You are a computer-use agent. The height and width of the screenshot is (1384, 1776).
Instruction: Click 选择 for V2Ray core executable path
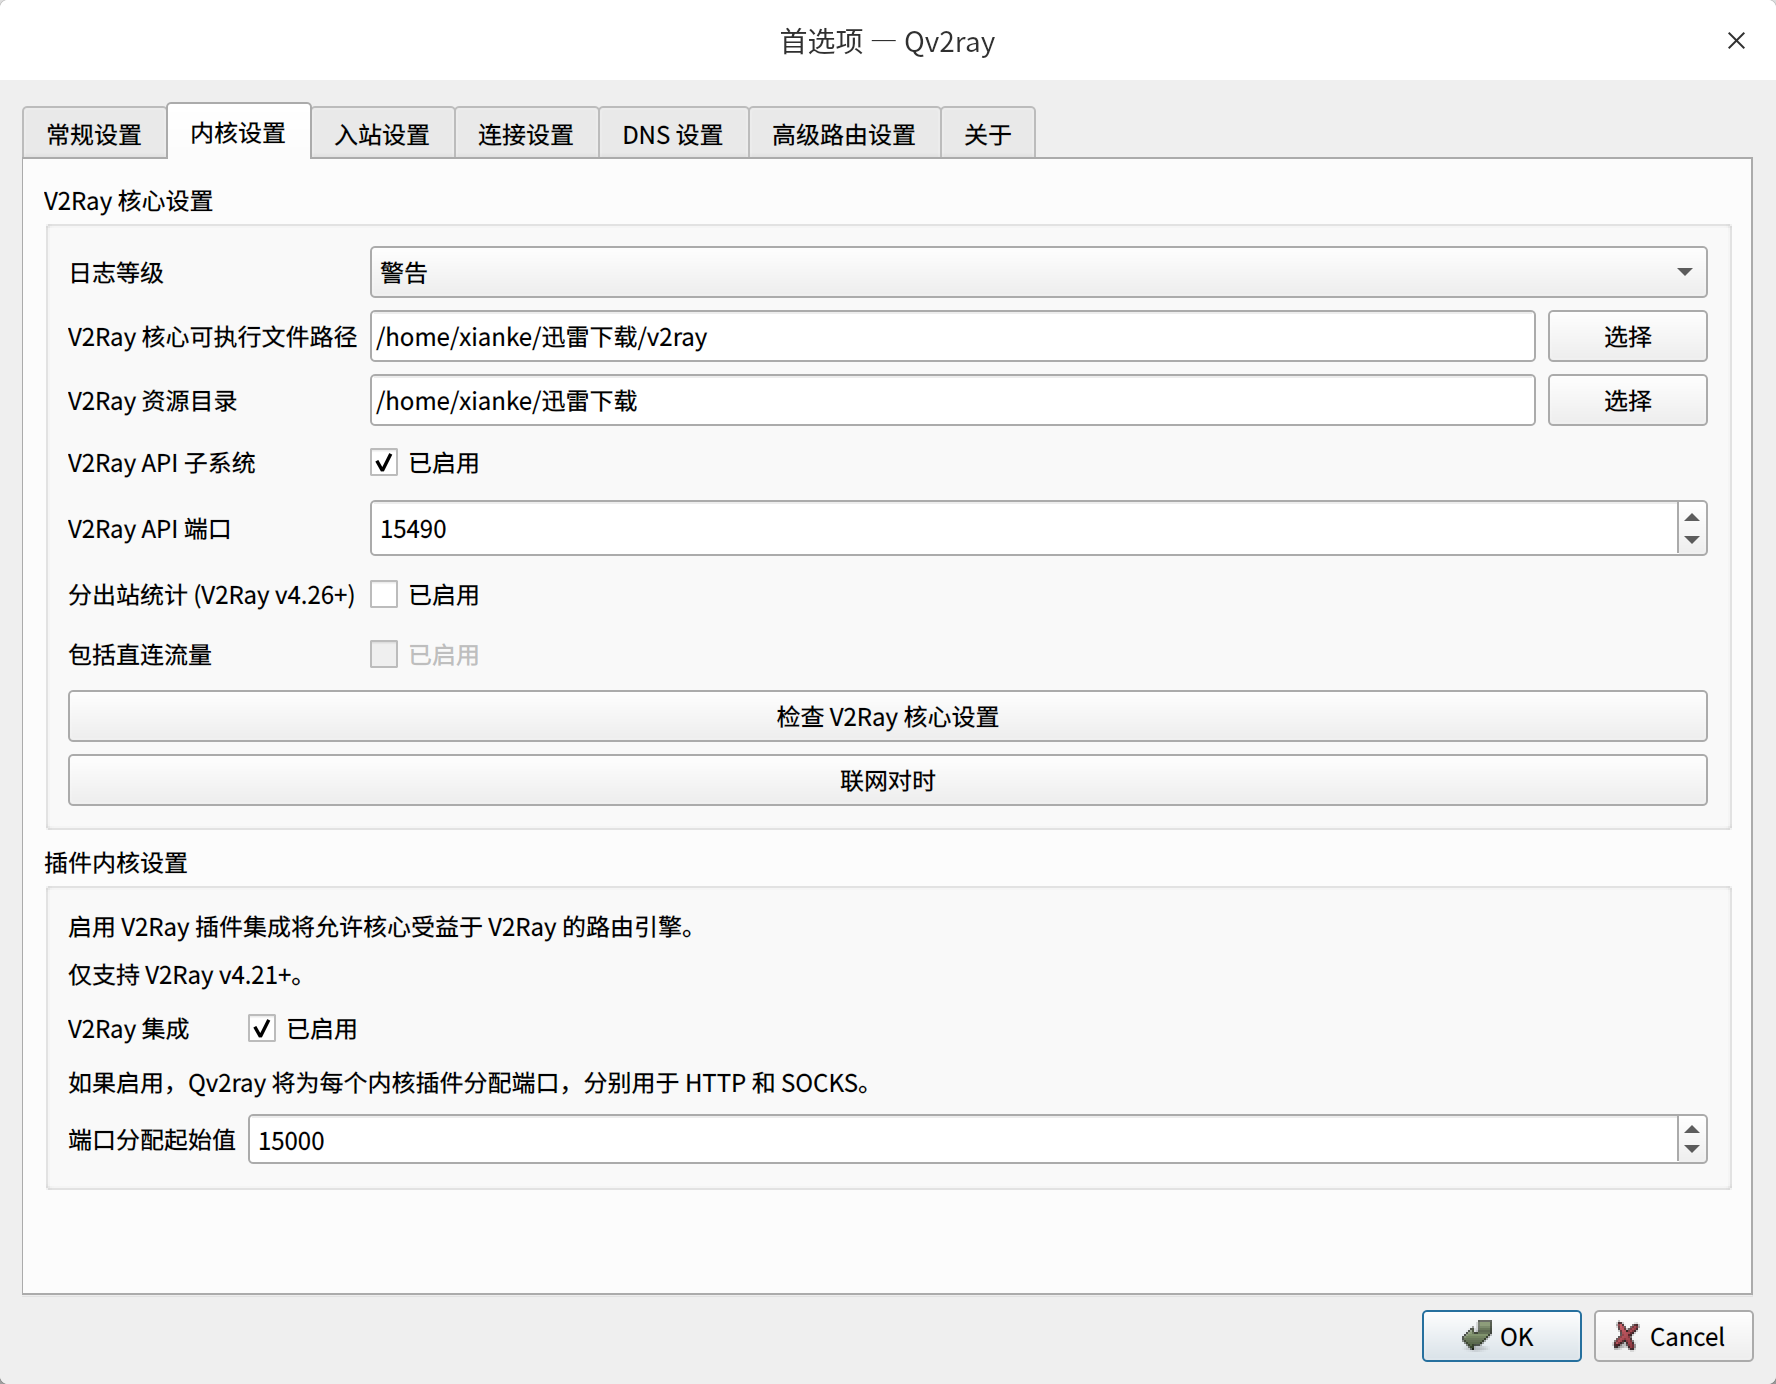pyautogui.click(x=1627, y=337)
